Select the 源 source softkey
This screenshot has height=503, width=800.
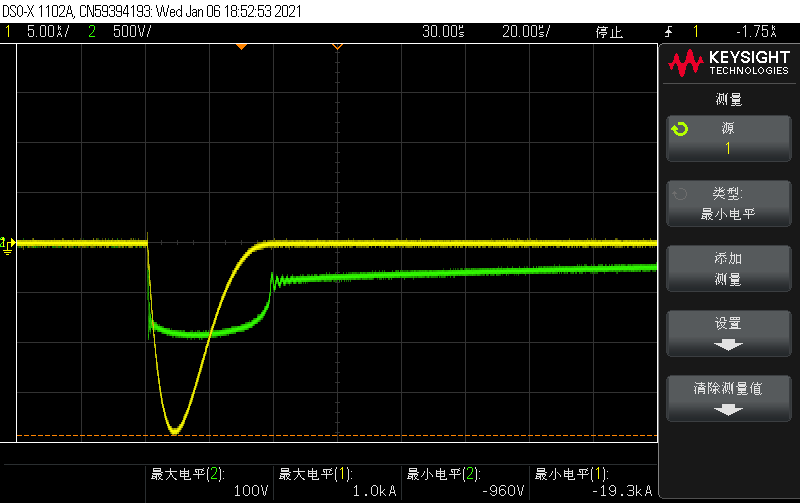[x=728, y=138]
